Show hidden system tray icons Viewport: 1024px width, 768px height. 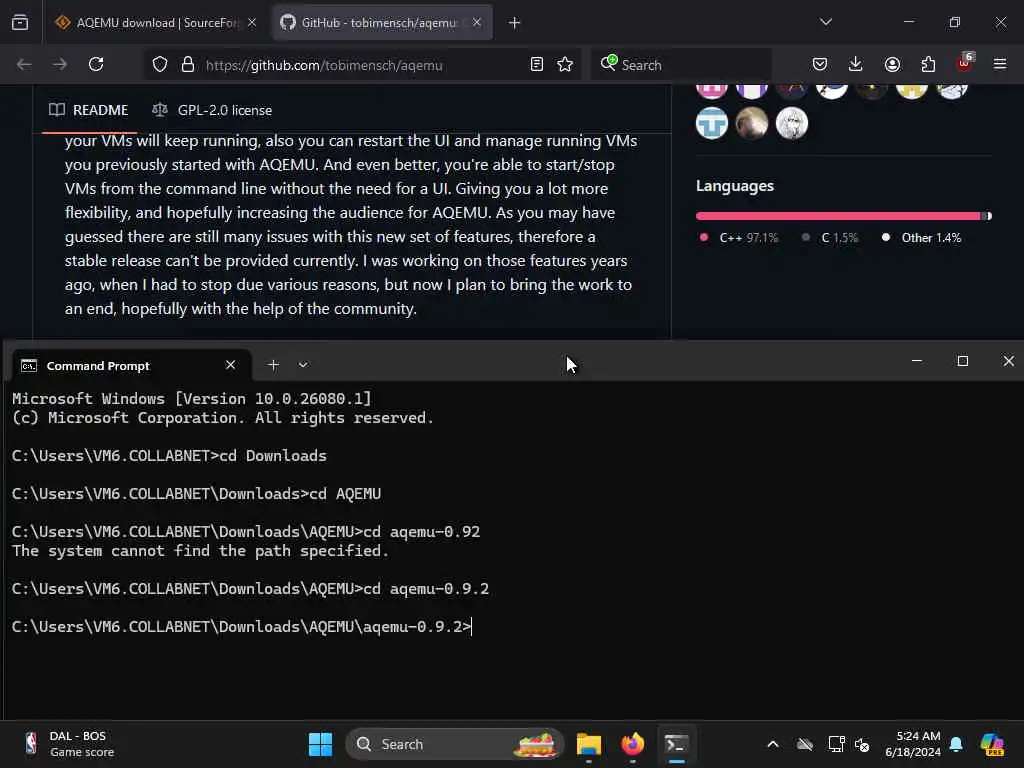point(773,744)
